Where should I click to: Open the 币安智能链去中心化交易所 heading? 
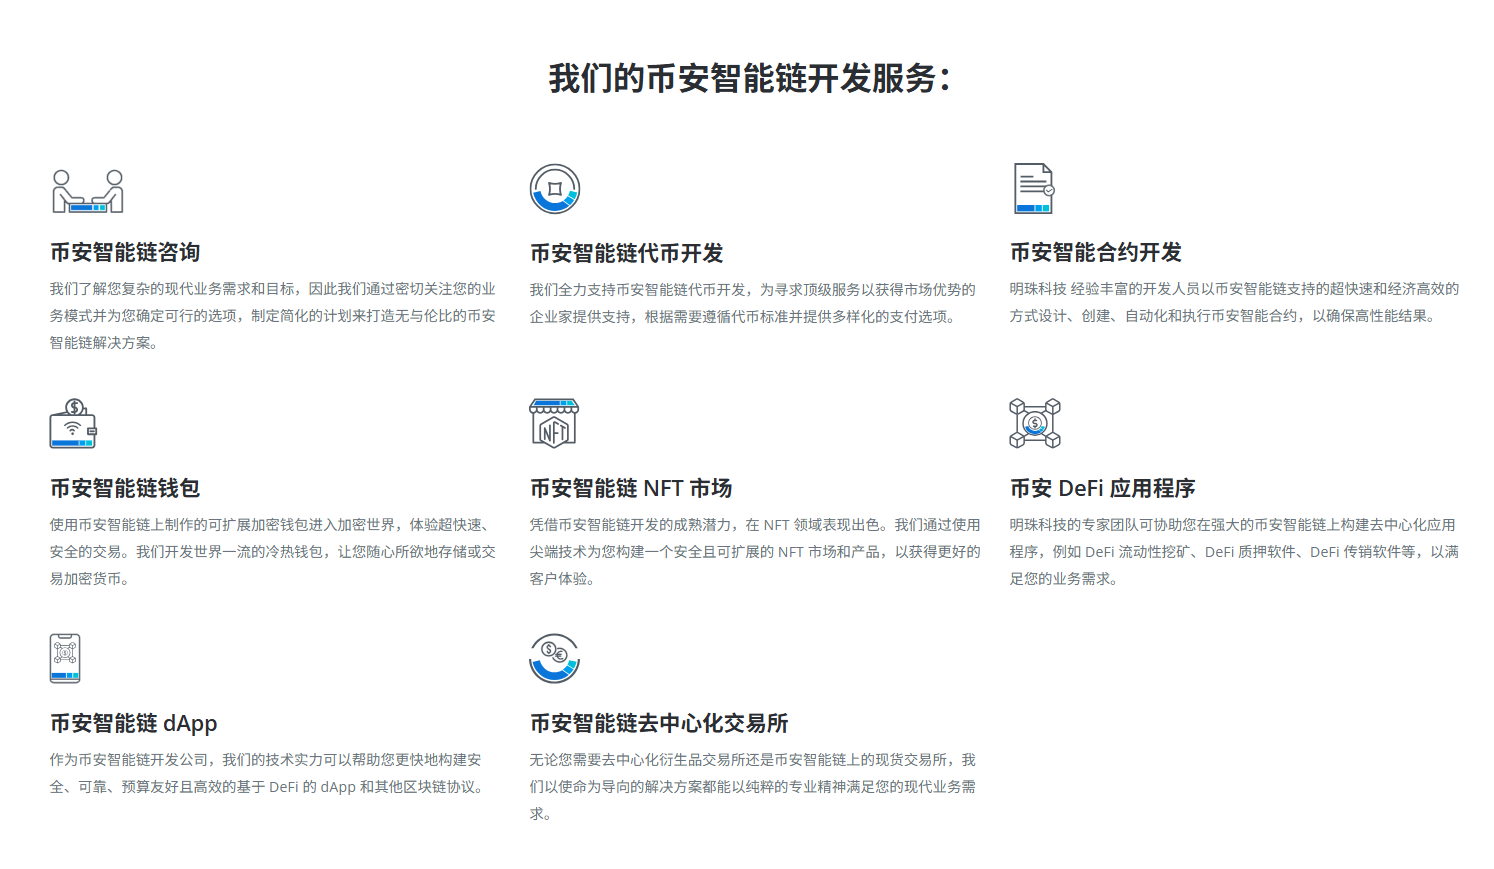coord(659,723)
